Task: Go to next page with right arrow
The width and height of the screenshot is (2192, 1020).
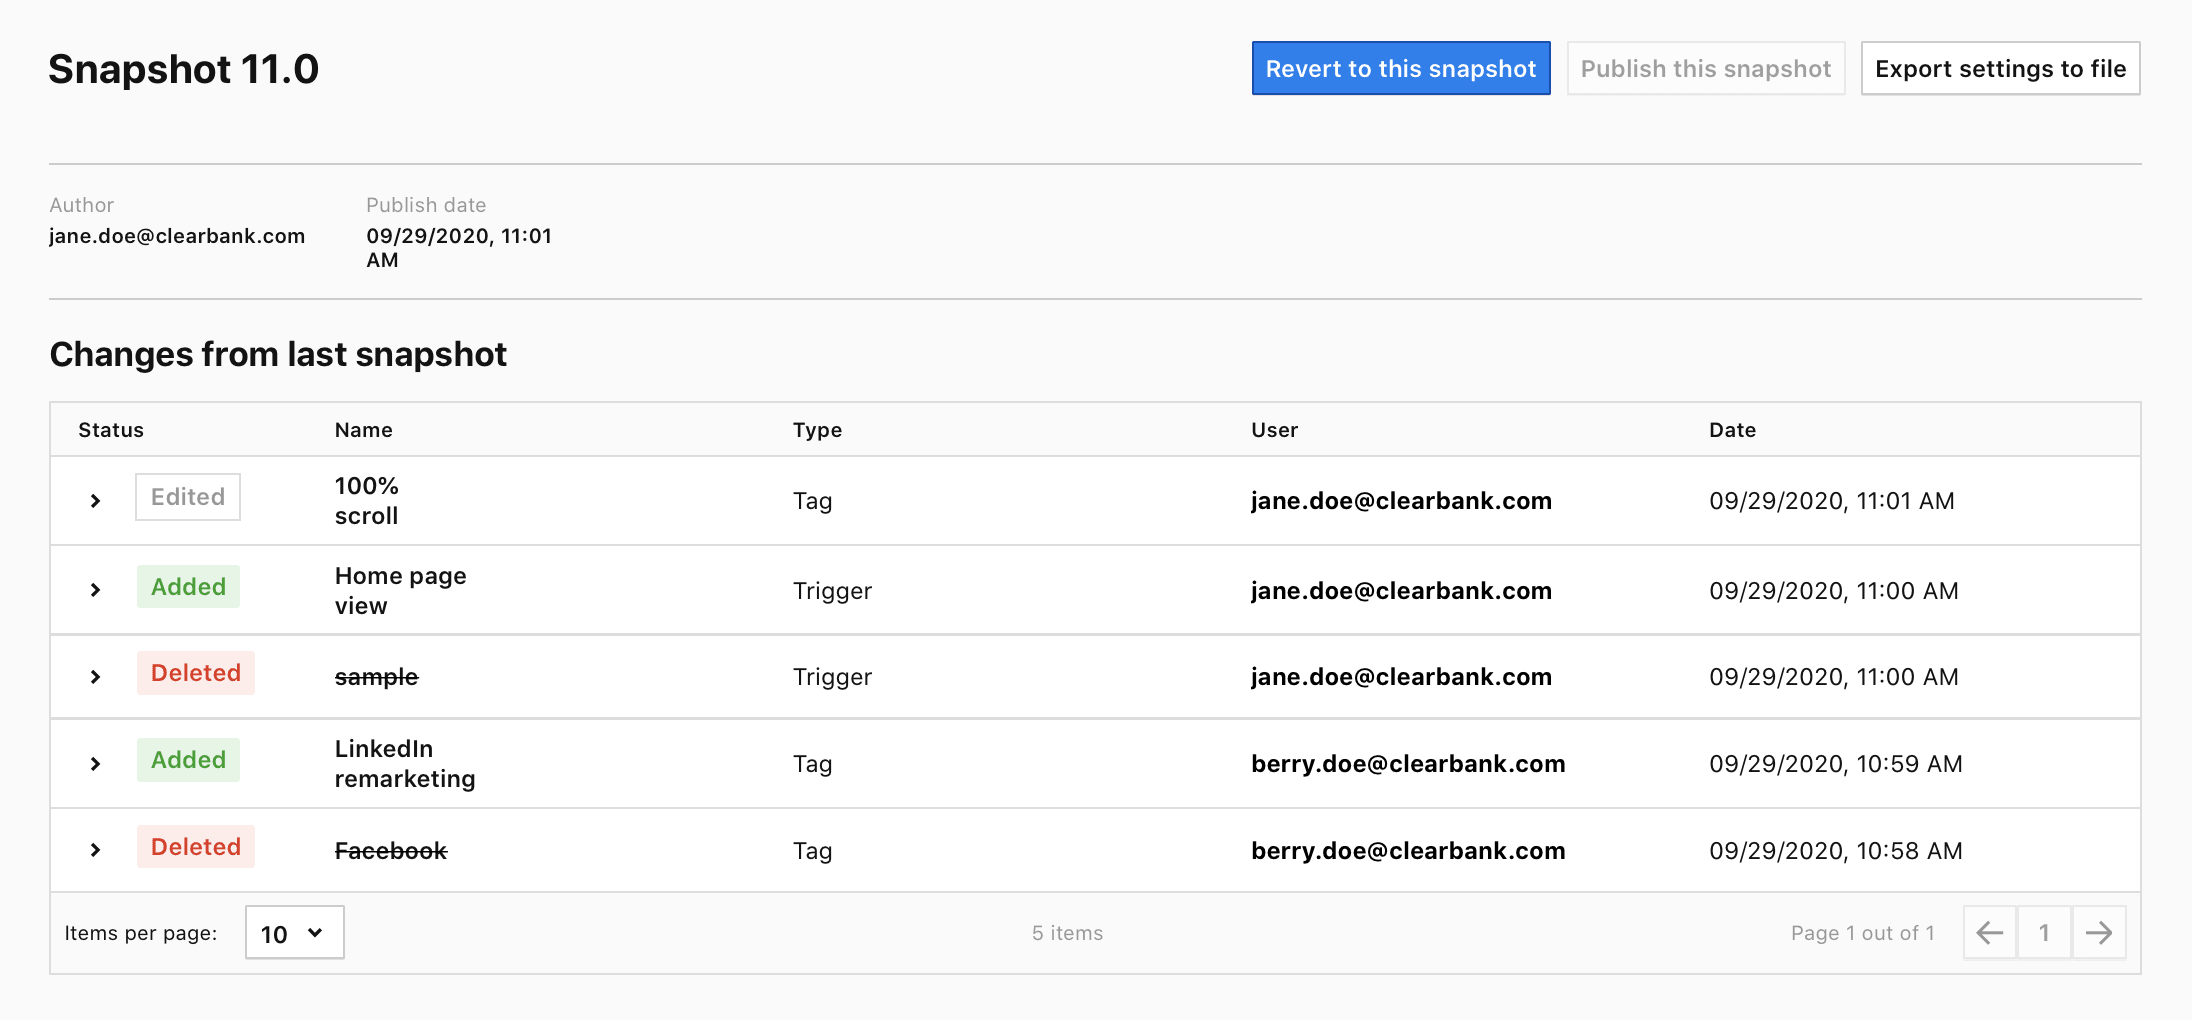Action: 2099,933
